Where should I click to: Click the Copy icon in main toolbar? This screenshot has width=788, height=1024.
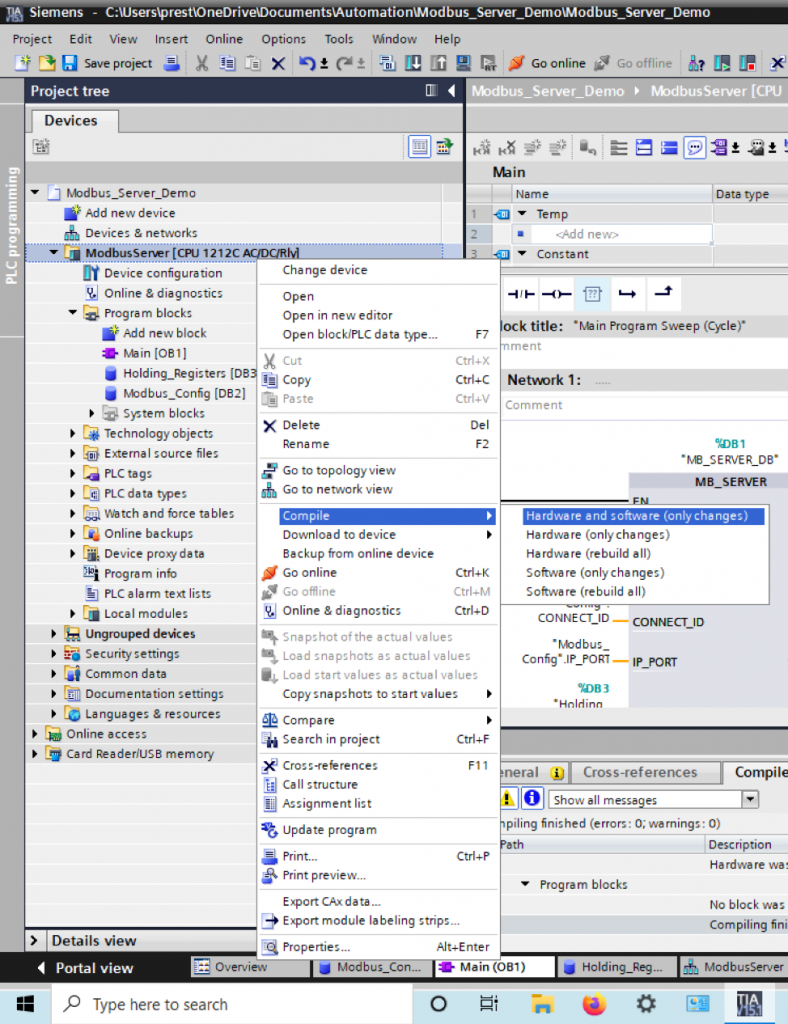227,63
